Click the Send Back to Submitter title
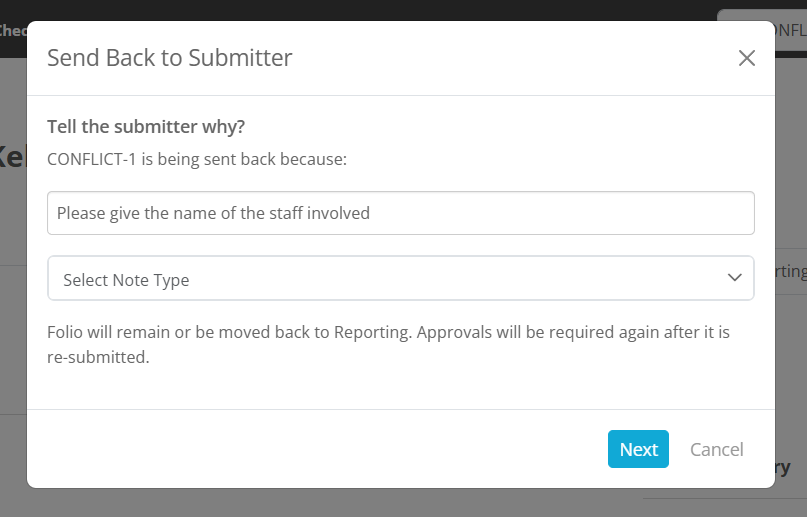807x517 pixels. tap(169, 58)
